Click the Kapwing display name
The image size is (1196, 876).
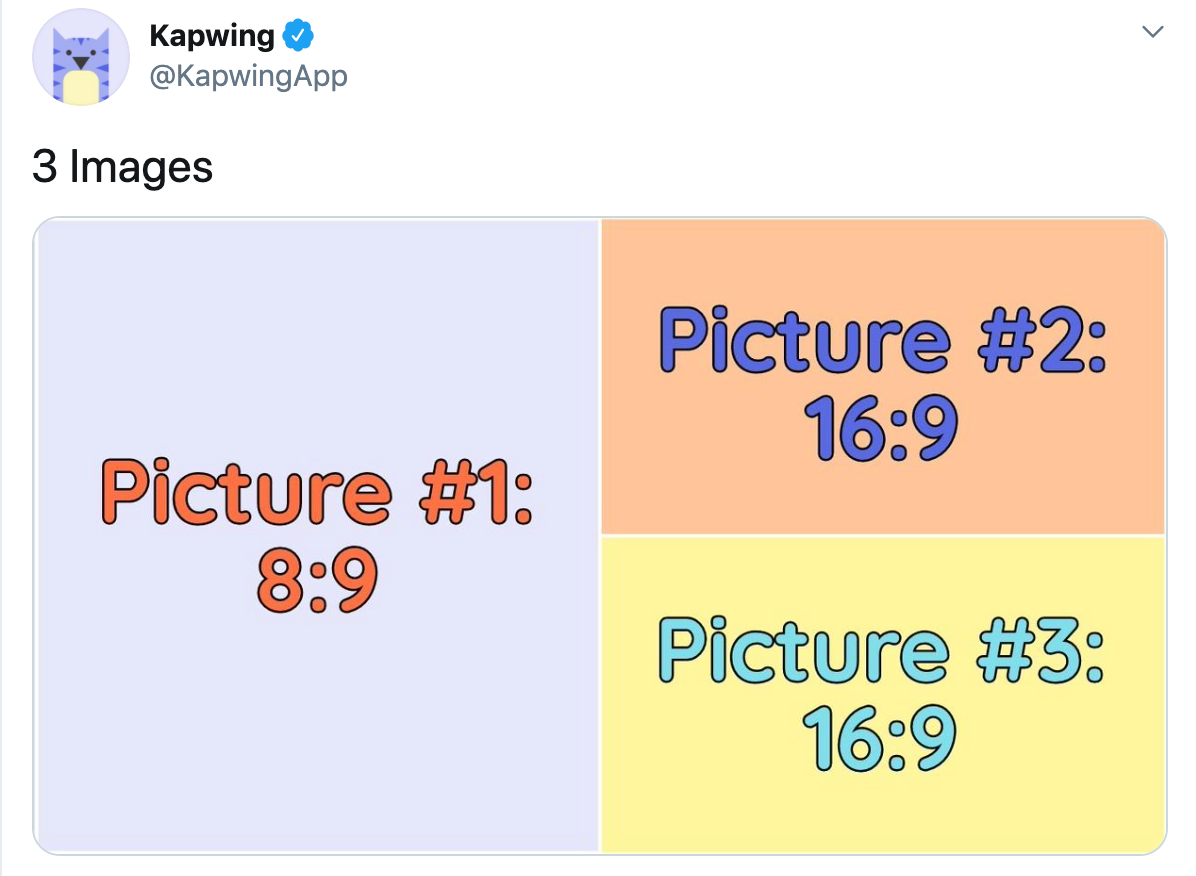211,34
